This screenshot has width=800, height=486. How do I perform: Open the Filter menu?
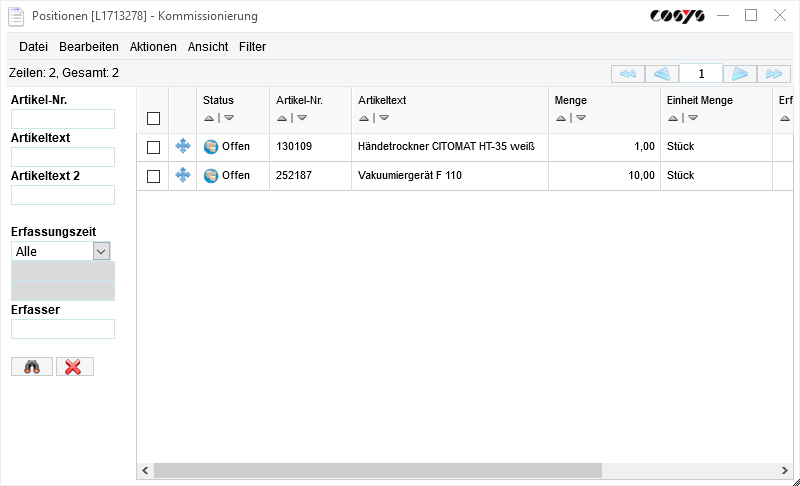[252, 47]
